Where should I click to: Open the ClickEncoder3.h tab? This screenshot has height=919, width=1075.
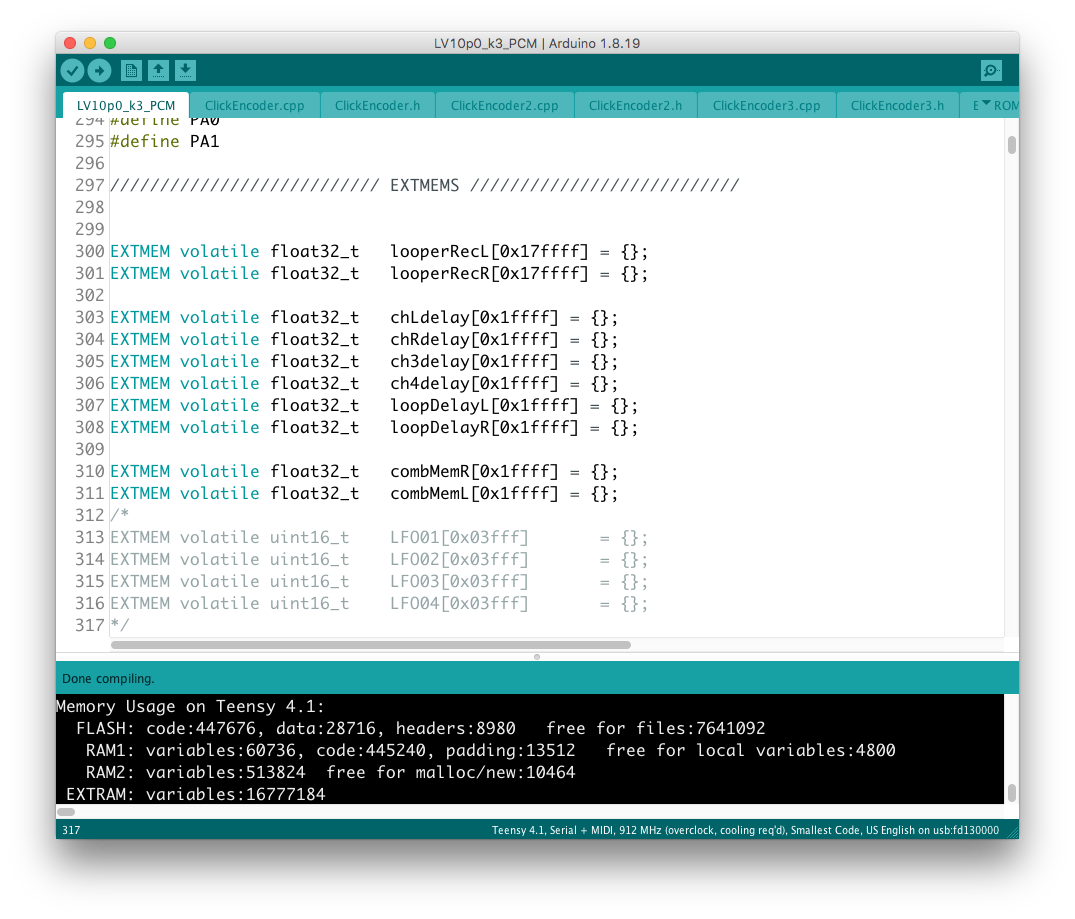tap(897, 106)
